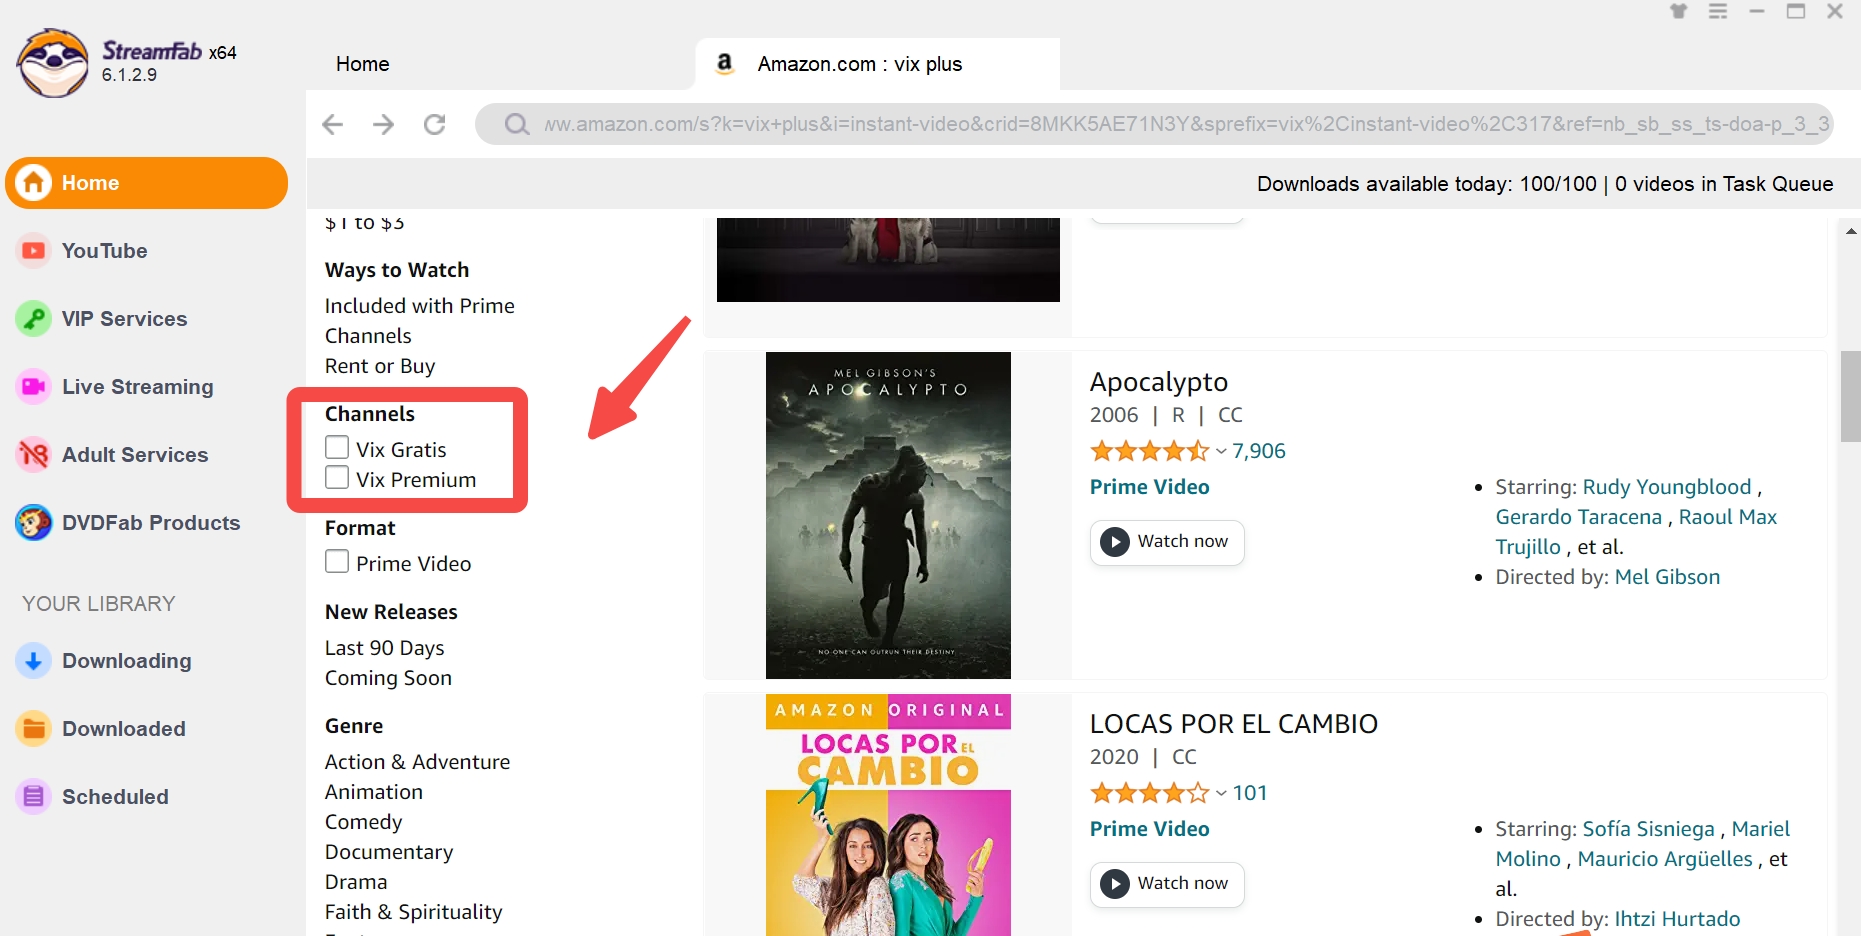This screenshot has width=1861, height=936.
Task: Click Prime Video link under Apocalypto
Action: tap(1150, 487)
